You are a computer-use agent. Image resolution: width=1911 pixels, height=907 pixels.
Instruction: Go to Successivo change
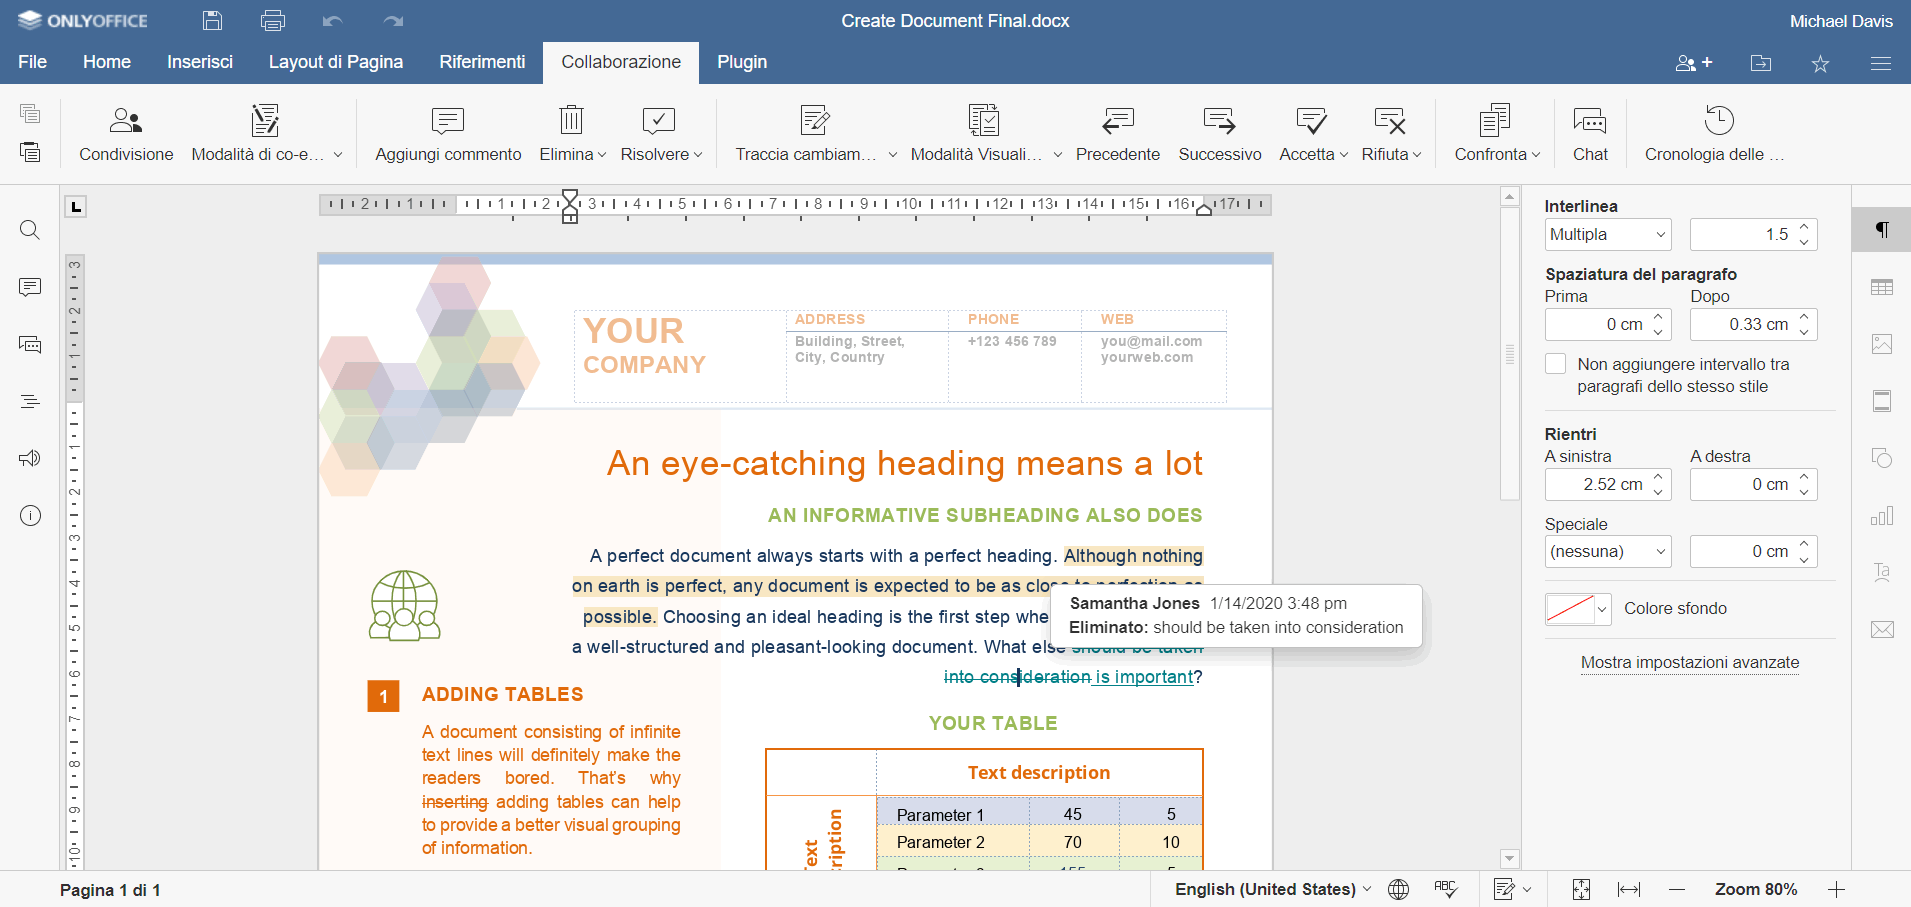[x=1220, y=134]
